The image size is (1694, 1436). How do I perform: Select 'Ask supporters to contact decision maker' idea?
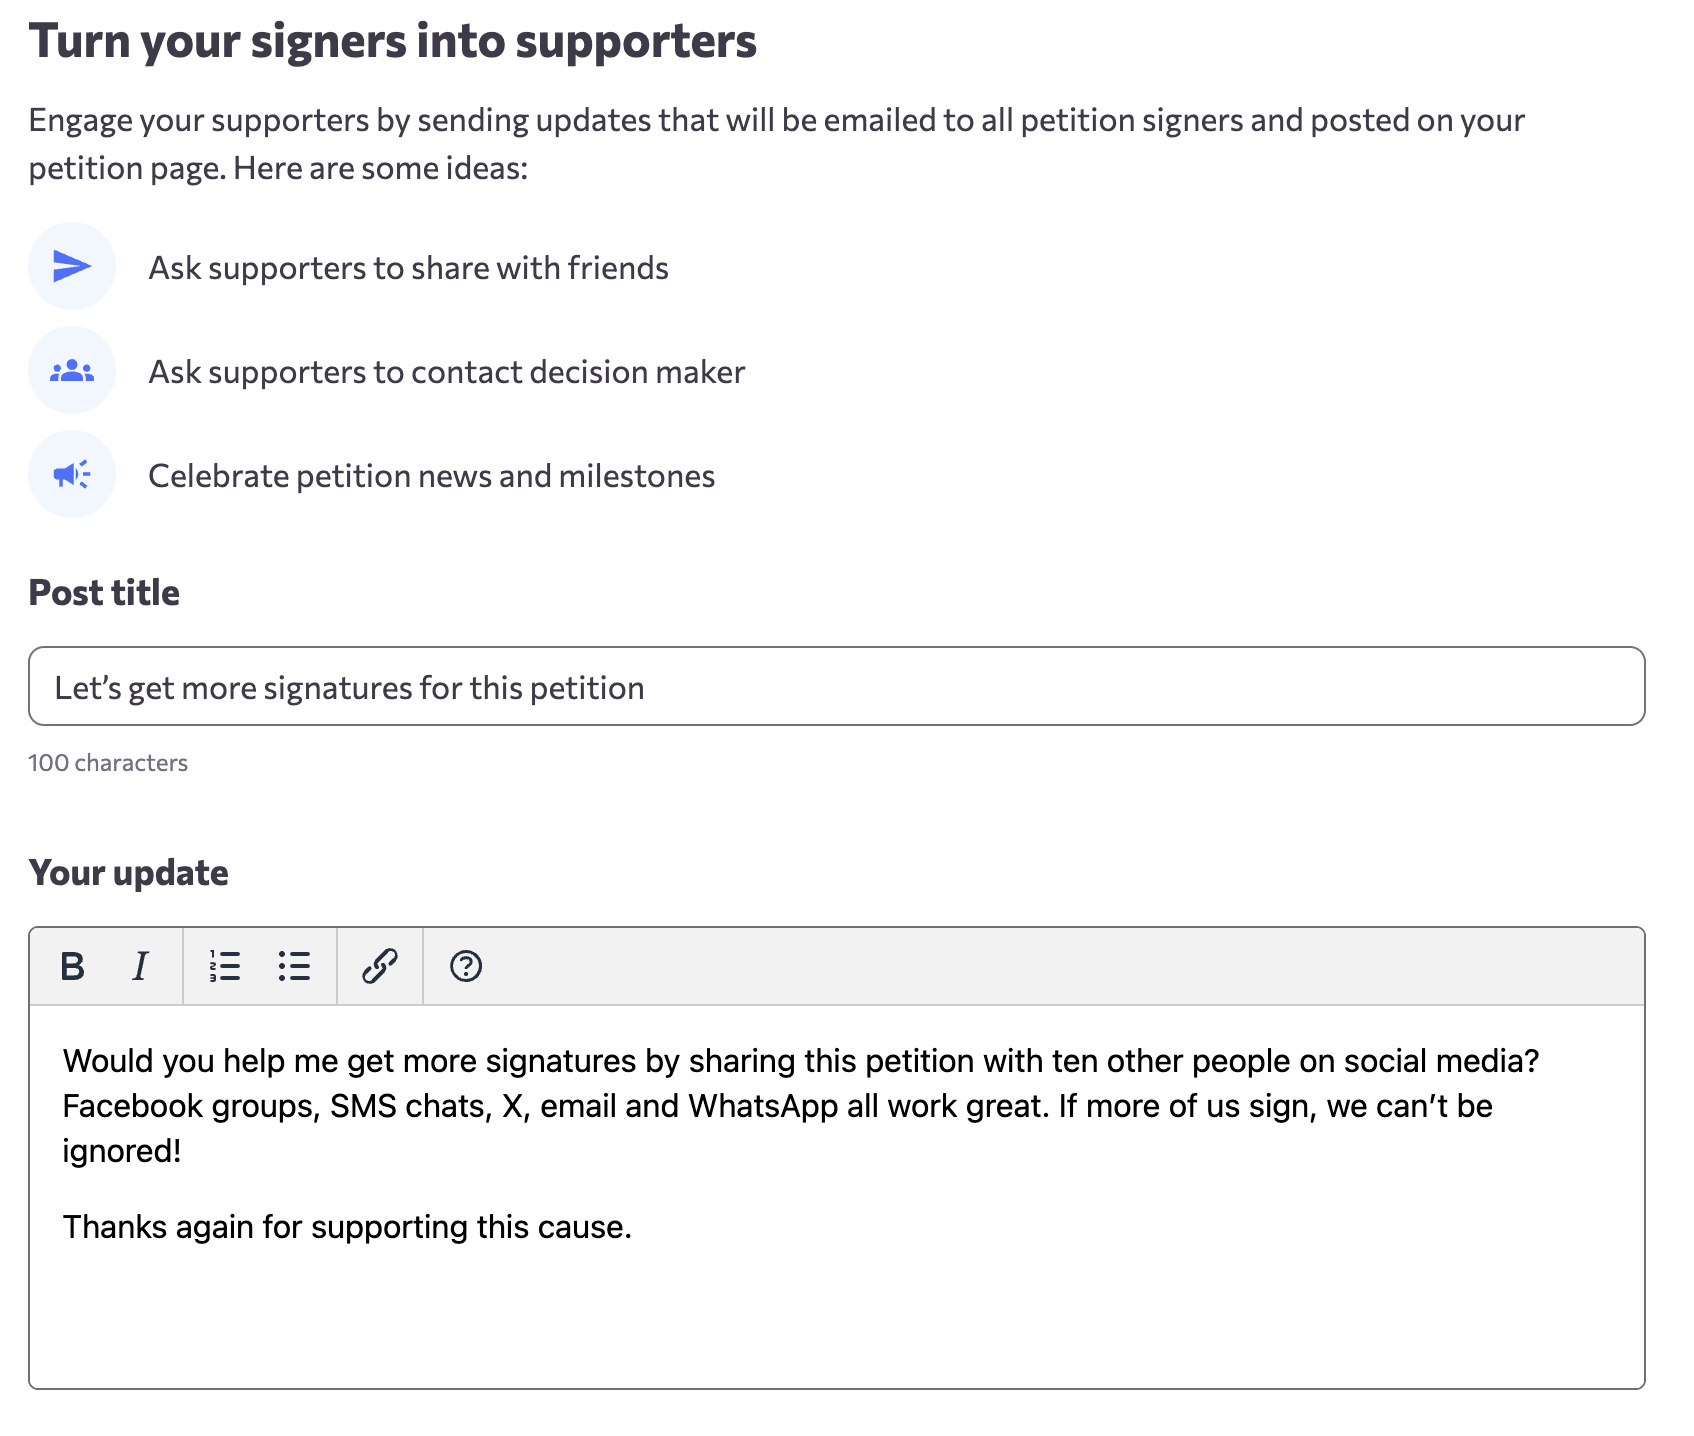446,372
